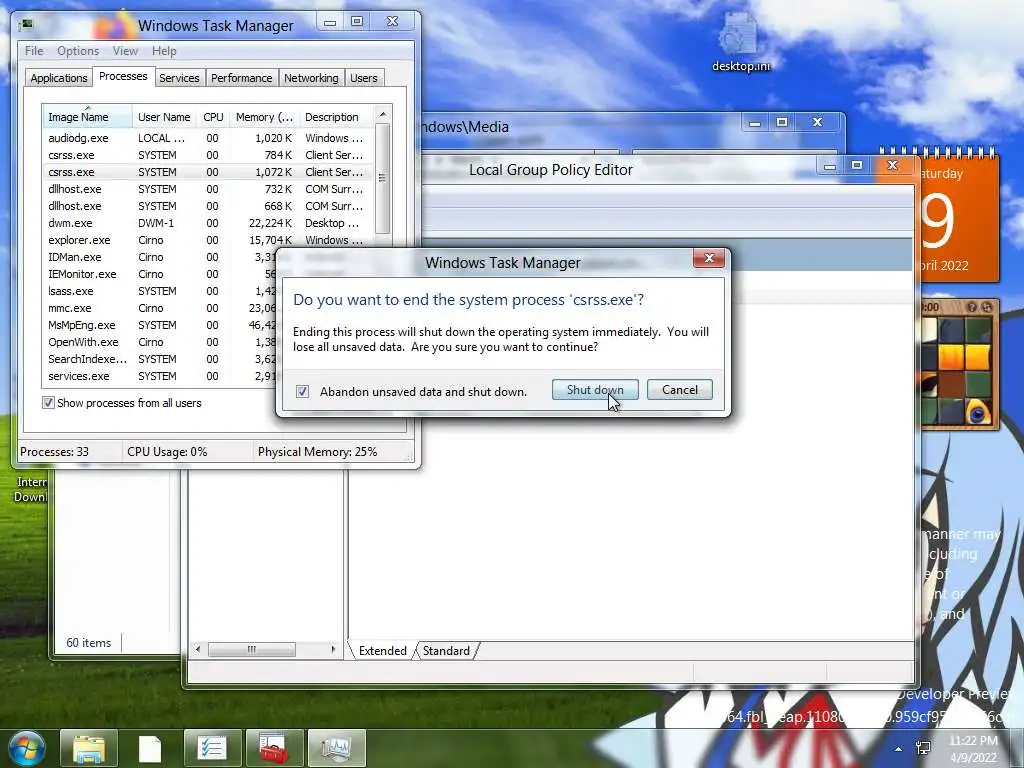Close the csrss.exe confirmation dialog

[x=709, y=258]
